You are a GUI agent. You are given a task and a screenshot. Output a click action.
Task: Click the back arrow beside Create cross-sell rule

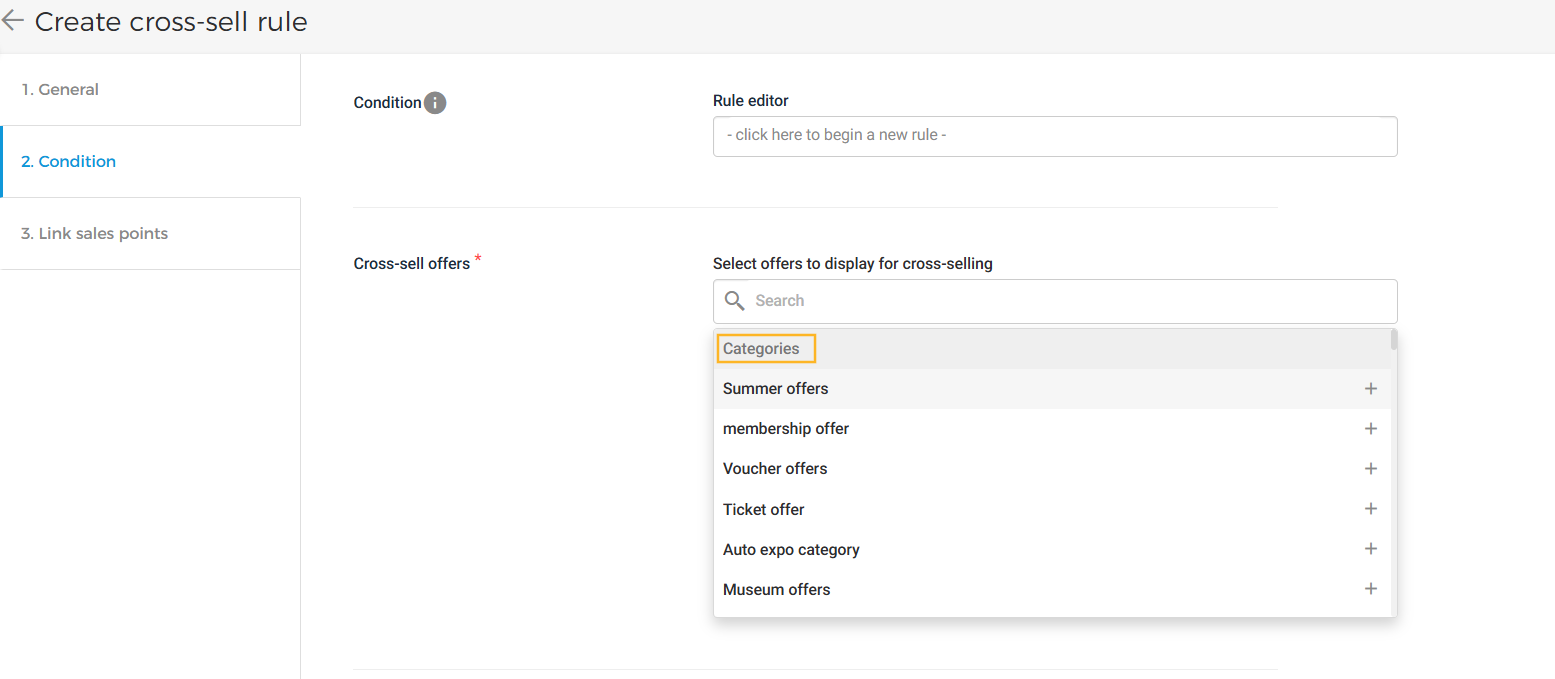click(13, 21)
